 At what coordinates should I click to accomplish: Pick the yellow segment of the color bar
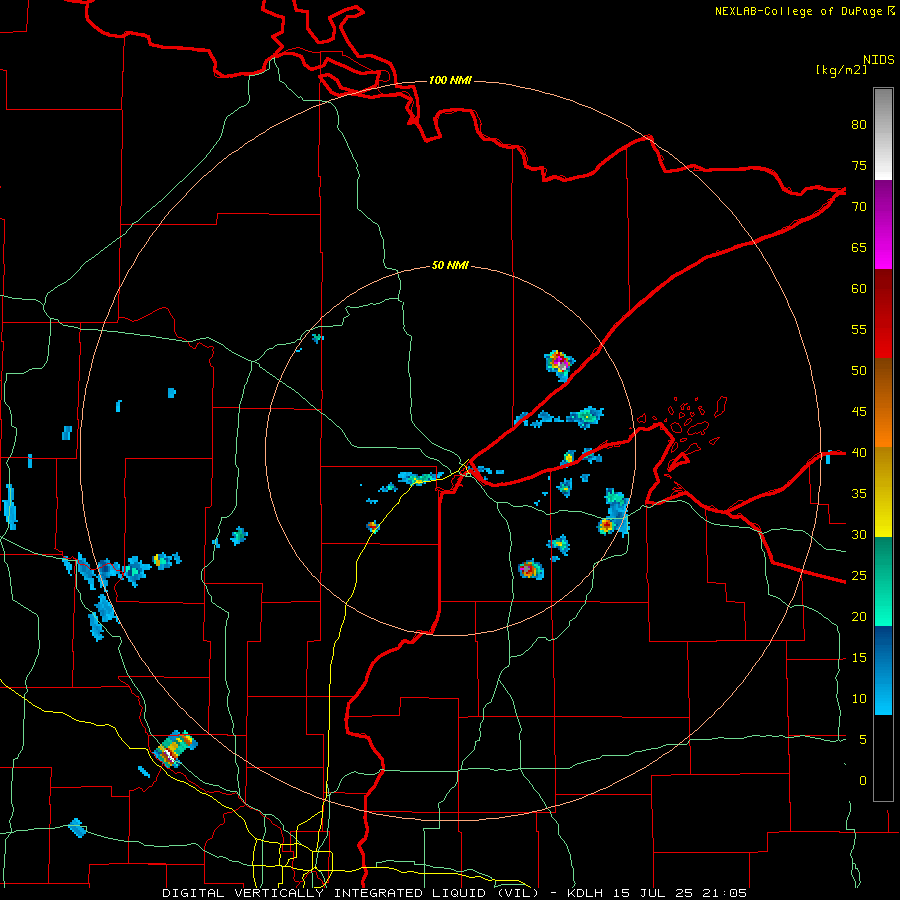coord(883,492)
